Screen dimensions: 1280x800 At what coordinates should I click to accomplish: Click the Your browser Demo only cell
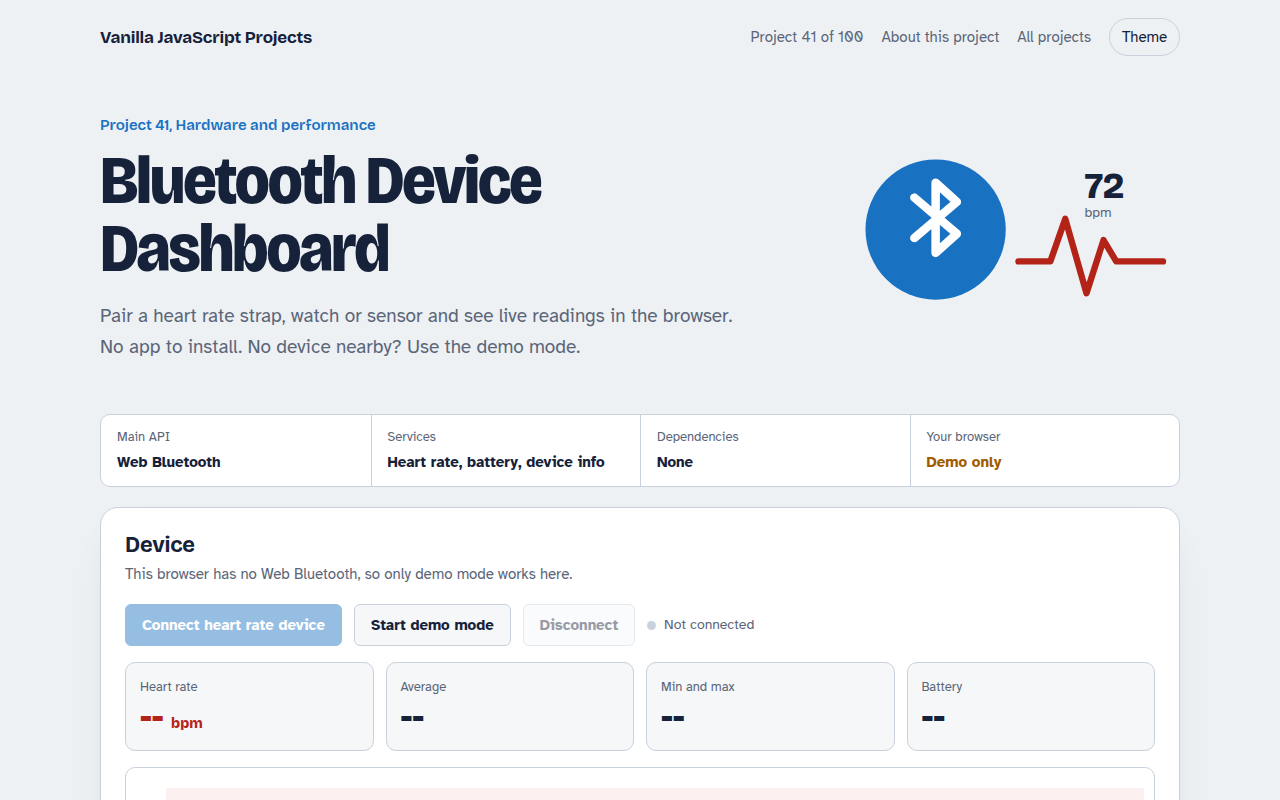click(1045, 450)
